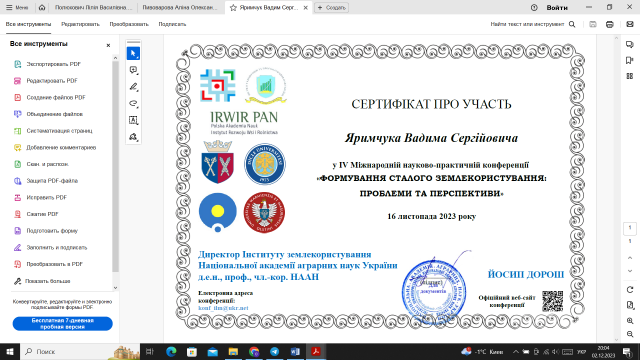Close the Все инструменты panel
Viewport: 640px width, 360px height.
click(x=108, y=45)
